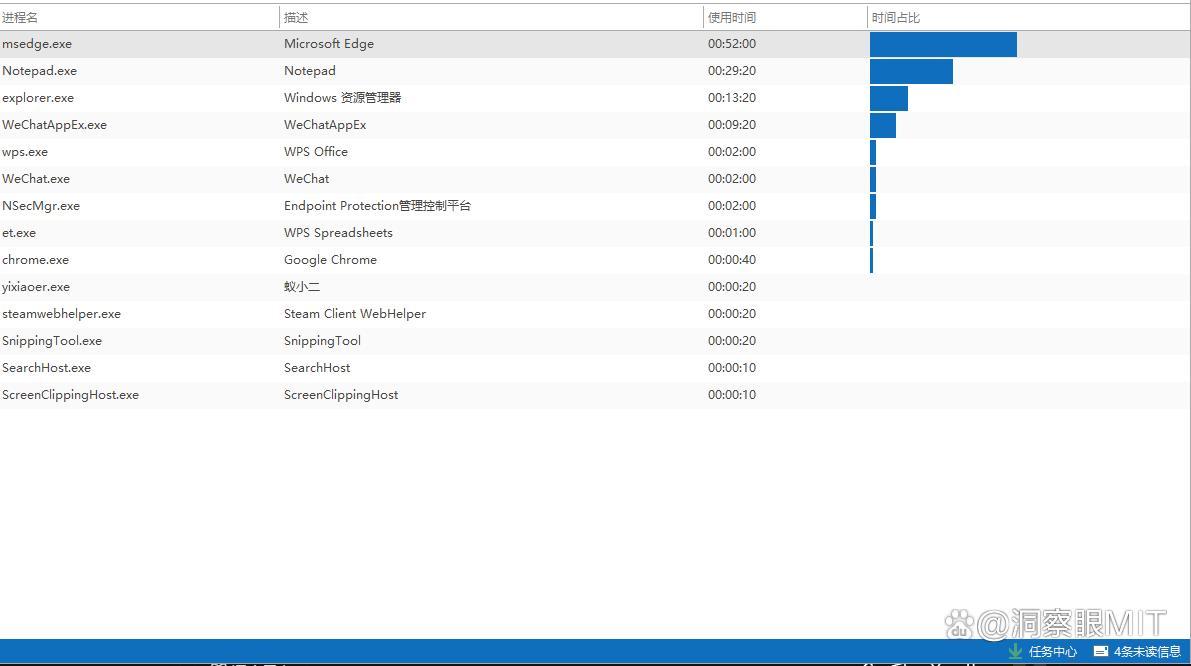The width and height of the screenshot is (1191, 666).
Task: Select the WeChatAppEx.exe row
Action: click(55, 125)
